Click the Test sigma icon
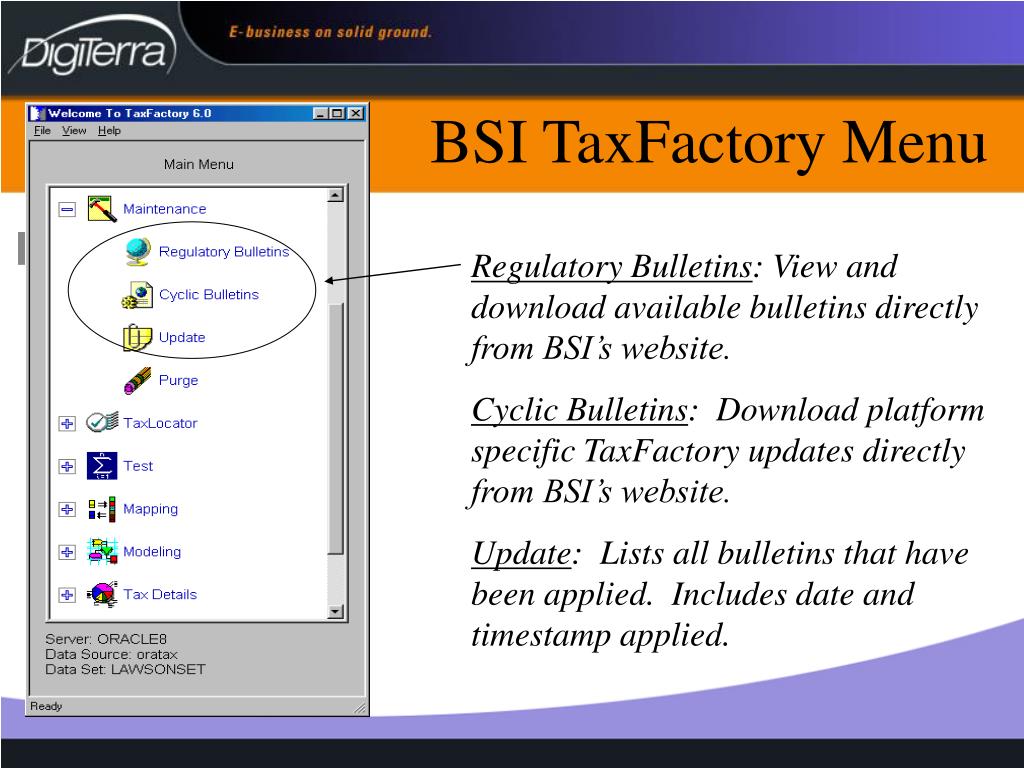Image resolution: width=1024 pixels, height=768 pixels. [102, 466]
